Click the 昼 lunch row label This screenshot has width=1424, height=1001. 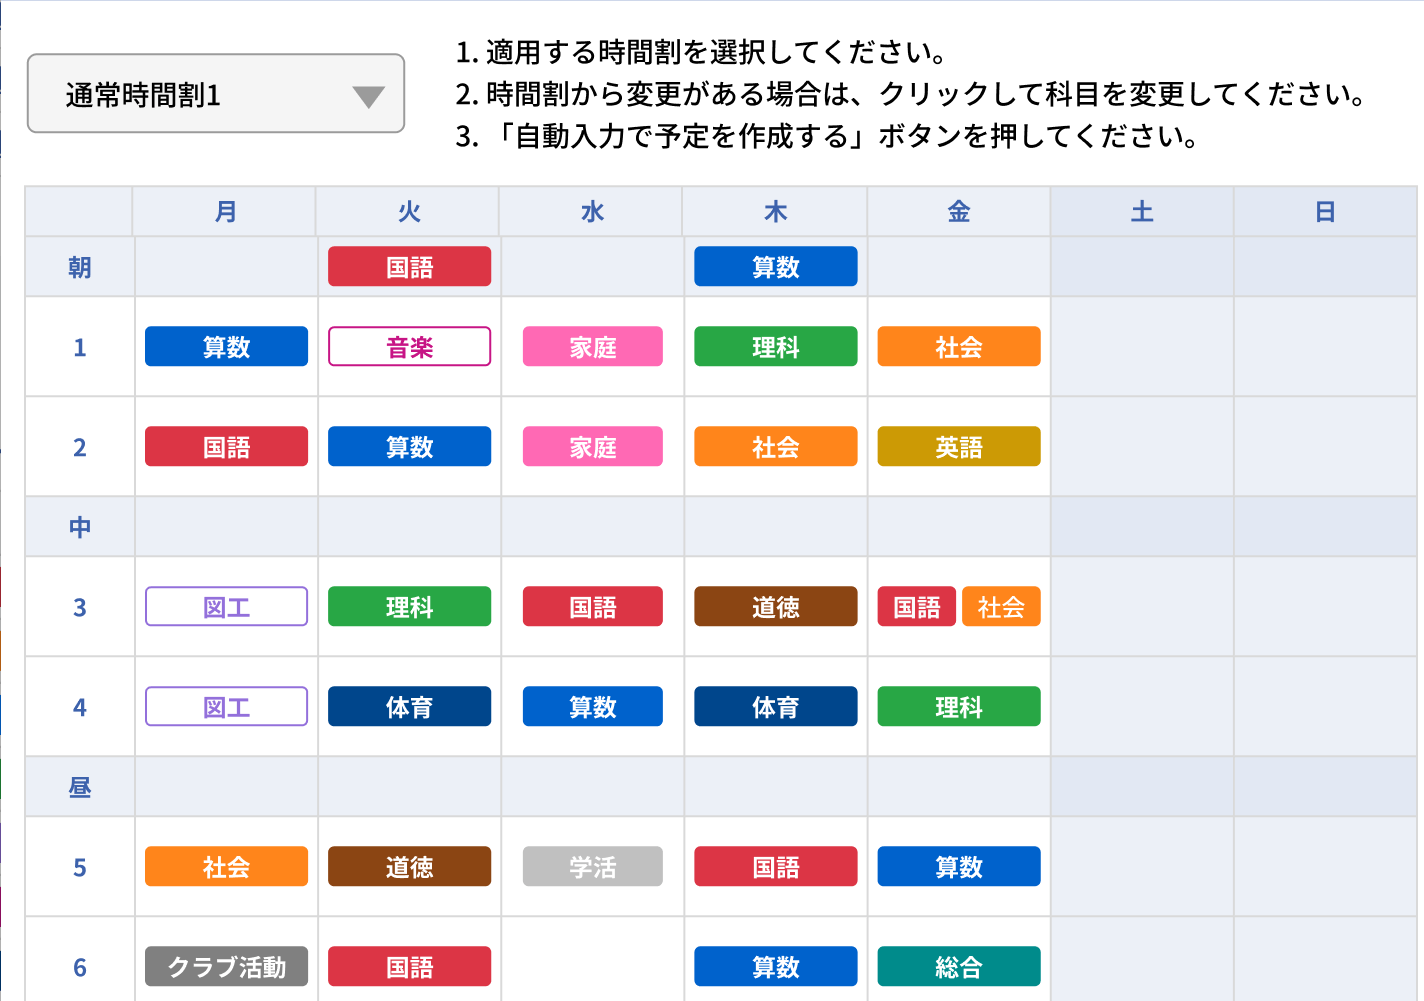80,787
